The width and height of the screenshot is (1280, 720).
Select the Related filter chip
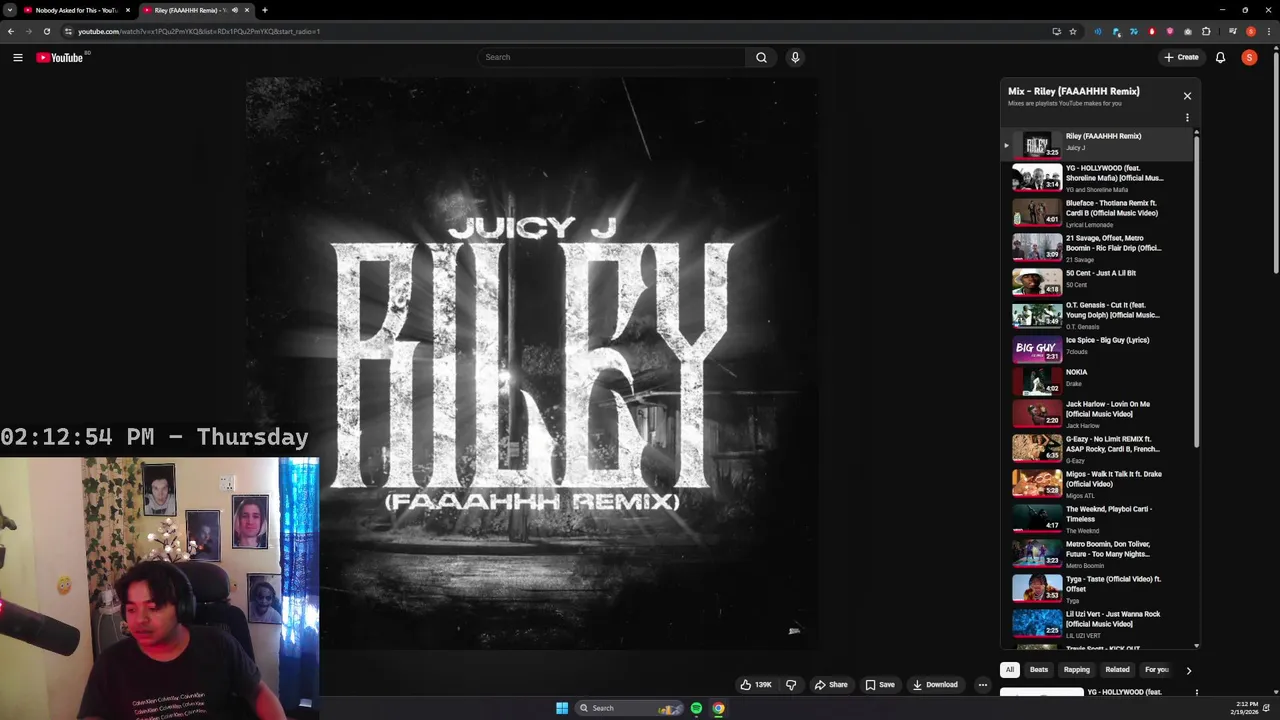click(x=1118, y=670)
